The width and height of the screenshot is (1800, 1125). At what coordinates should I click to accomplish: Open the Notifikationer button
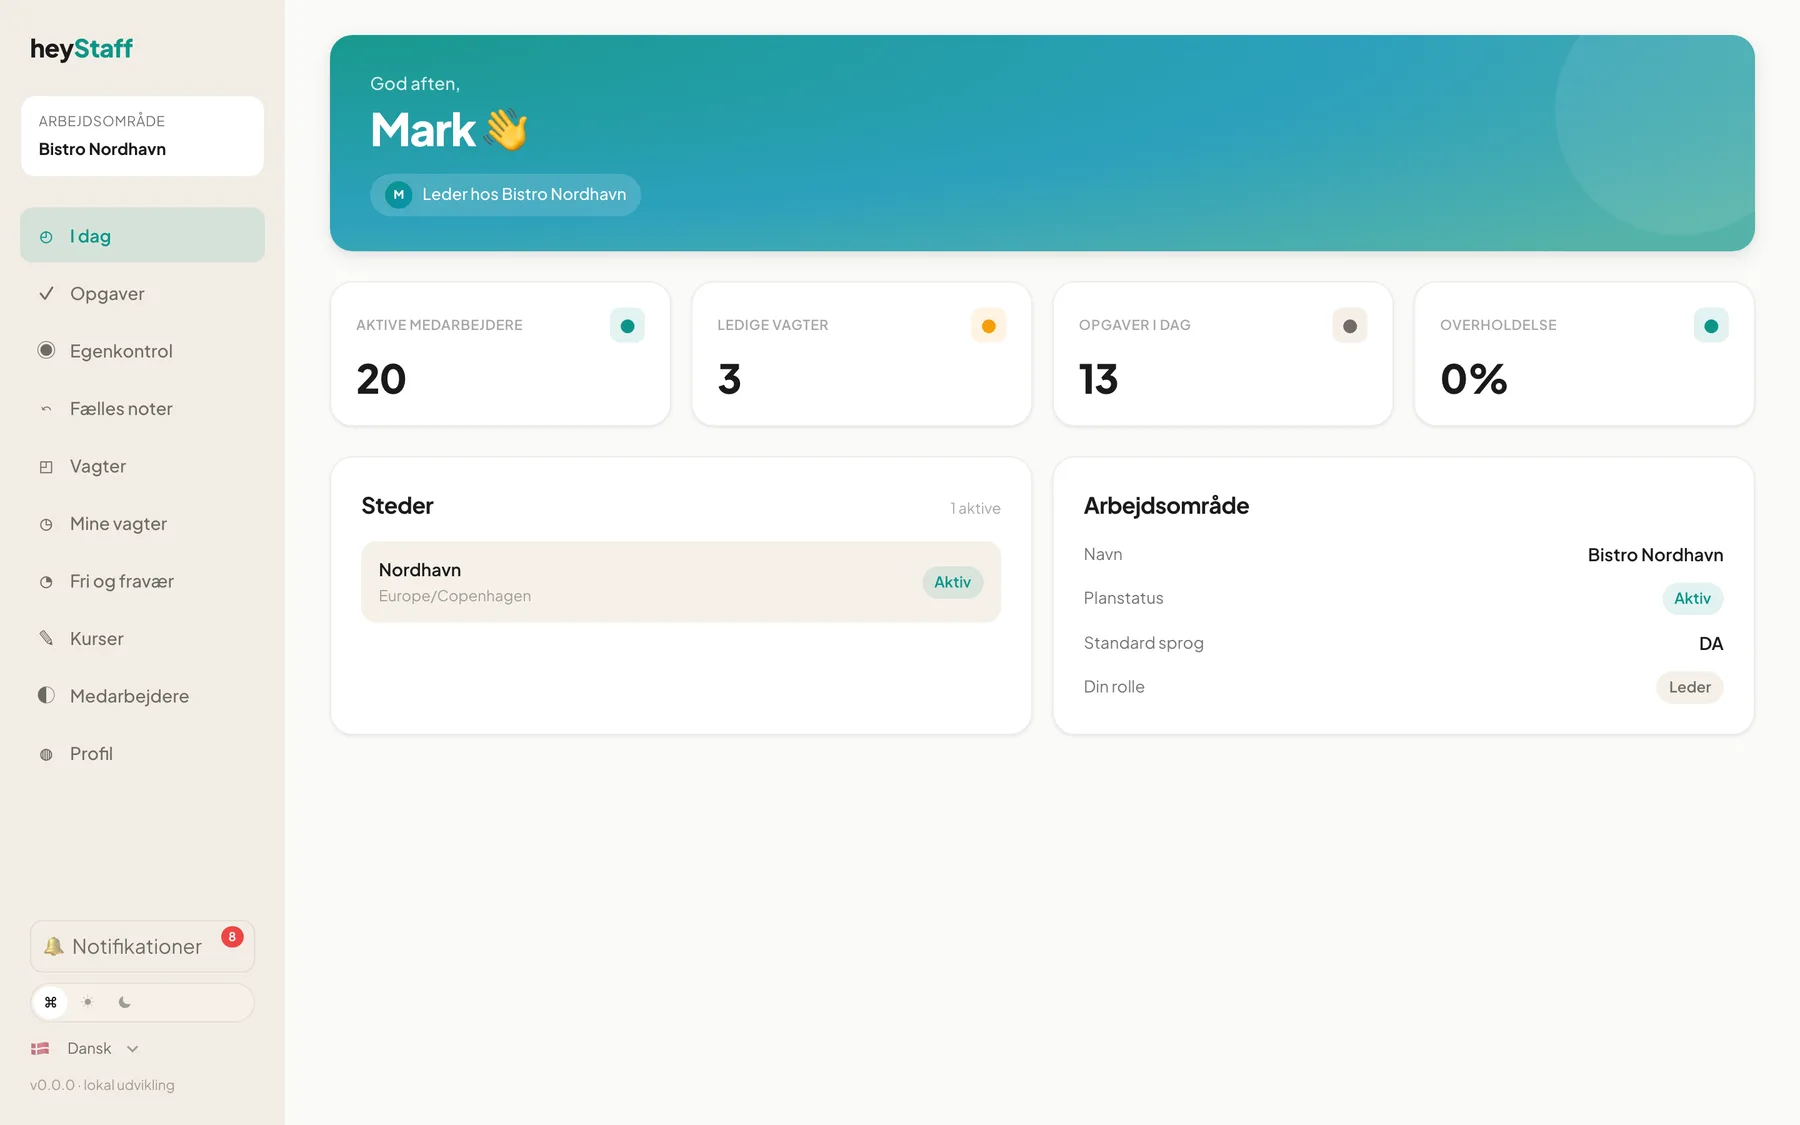142,946
